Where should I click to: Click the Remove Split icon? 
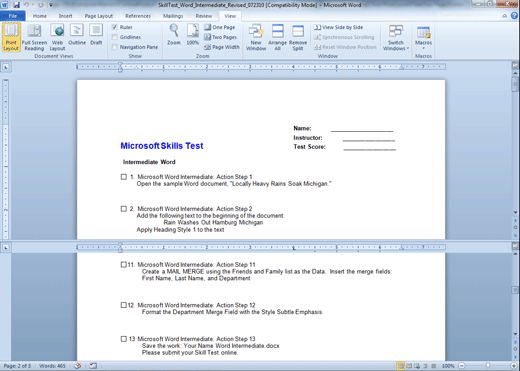[298, 37]
